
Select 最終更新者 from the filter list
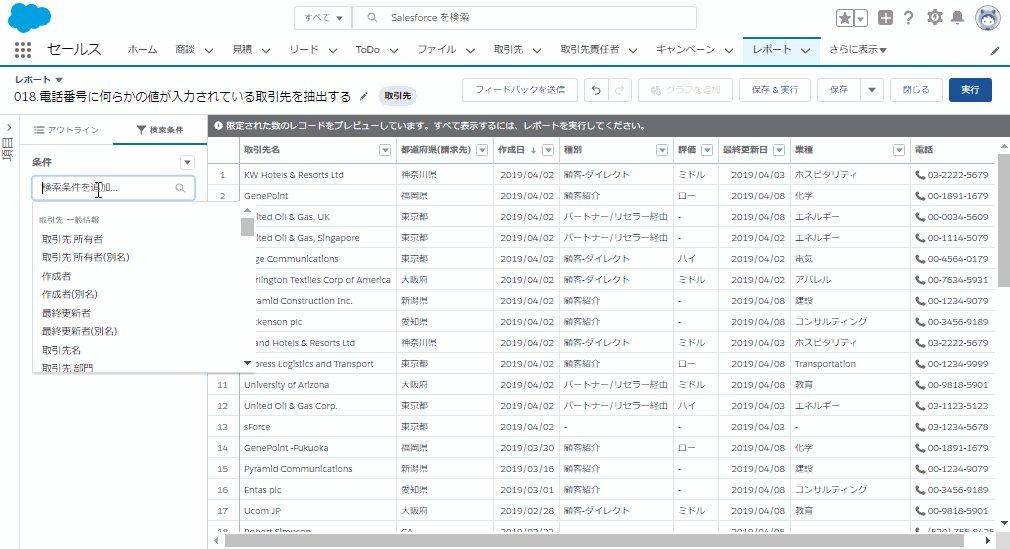[66, 313]
